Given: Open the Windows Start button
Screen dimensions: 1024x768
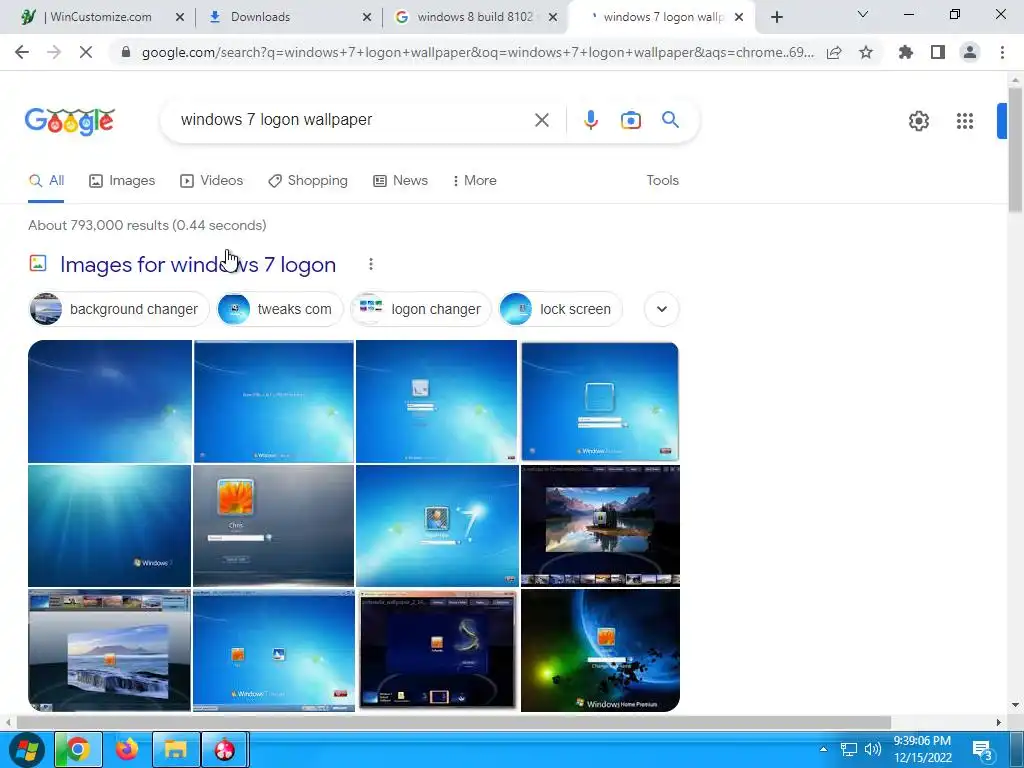Looking at the screenshot, I should (25, 749).
